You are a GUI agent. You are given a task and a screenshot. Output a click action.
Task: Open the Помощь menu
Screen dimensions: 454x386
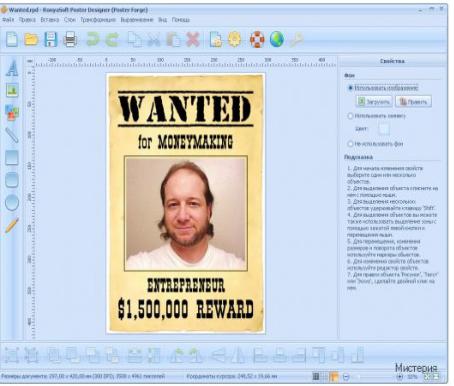pyautogui.click(x=181, y=20)
